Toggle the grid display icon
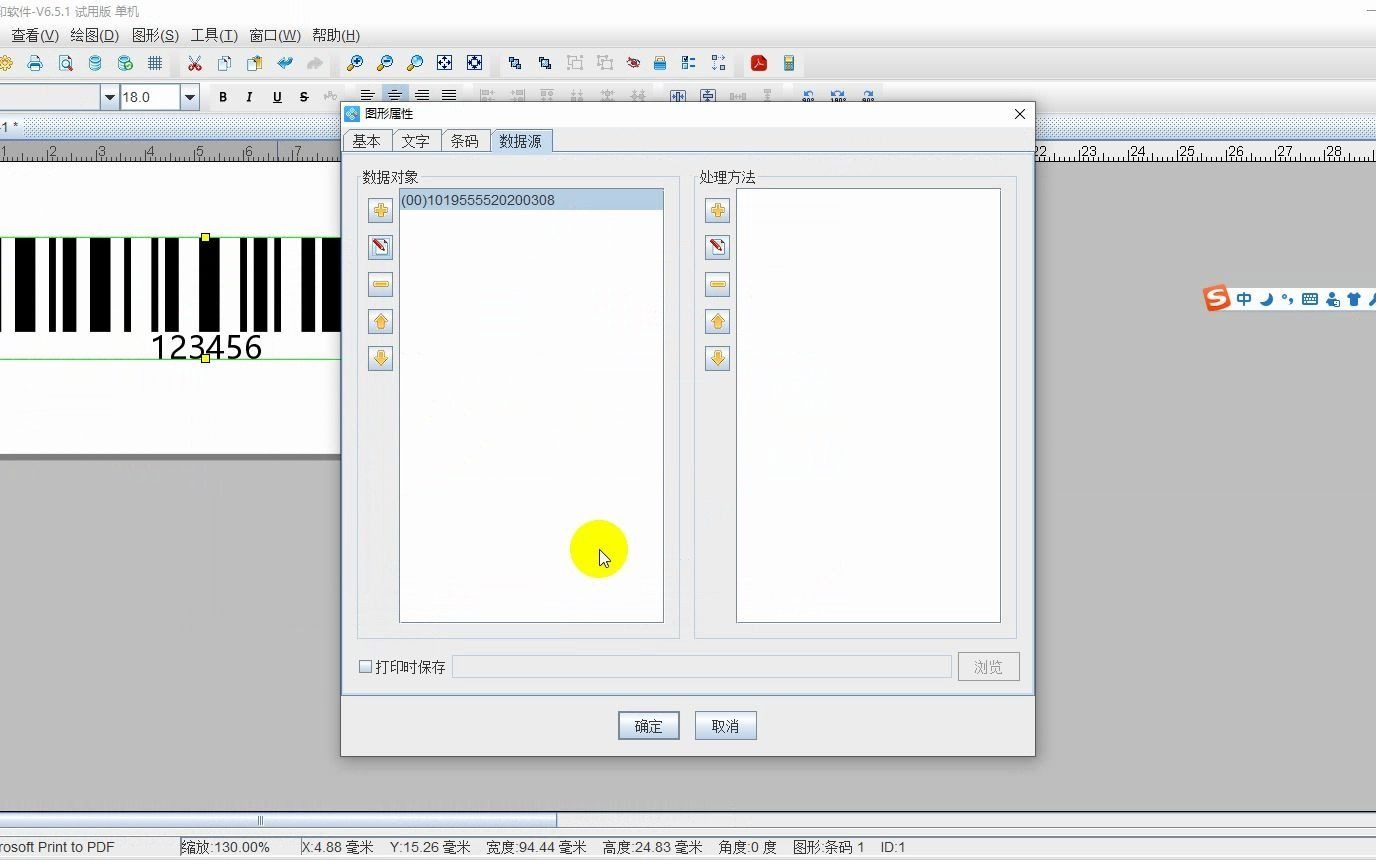Image resolution: width=1376 pixels, height=860 pixels. point(155,63)
